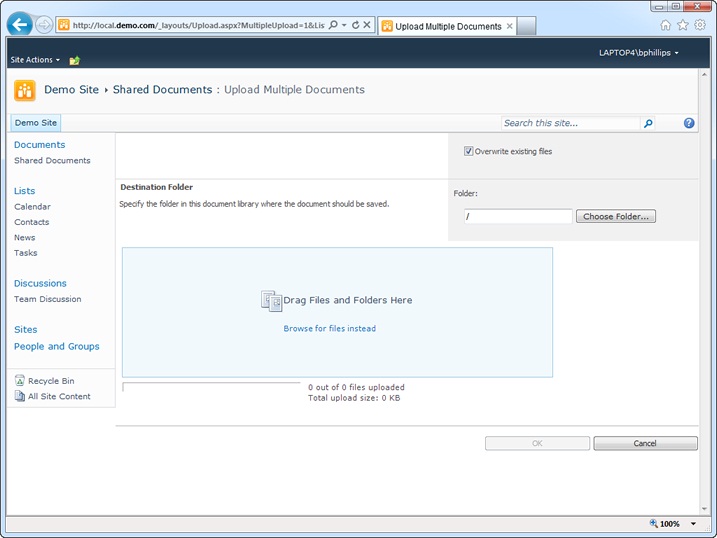Click the browser Back arrow button

19,24
